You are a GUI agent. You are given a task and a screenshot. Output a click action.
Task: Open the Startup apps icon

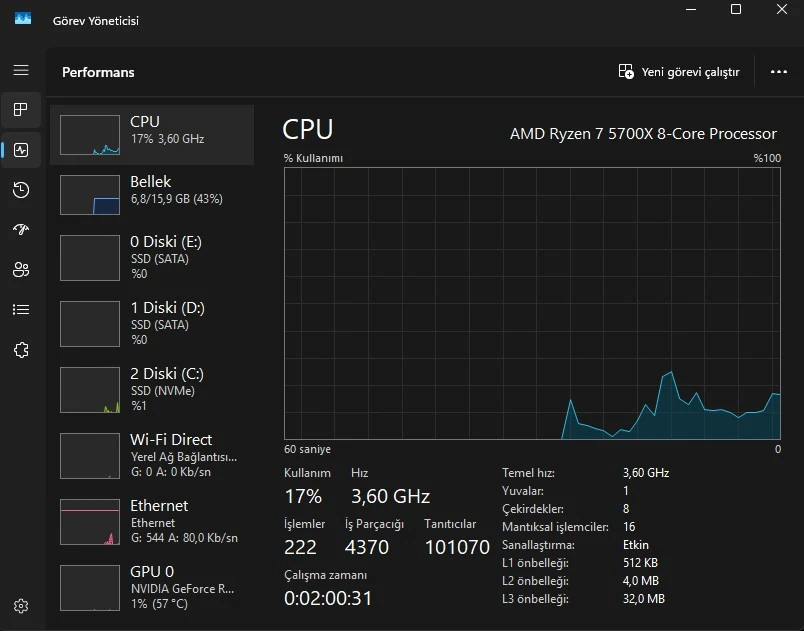(x=21, y=230)
